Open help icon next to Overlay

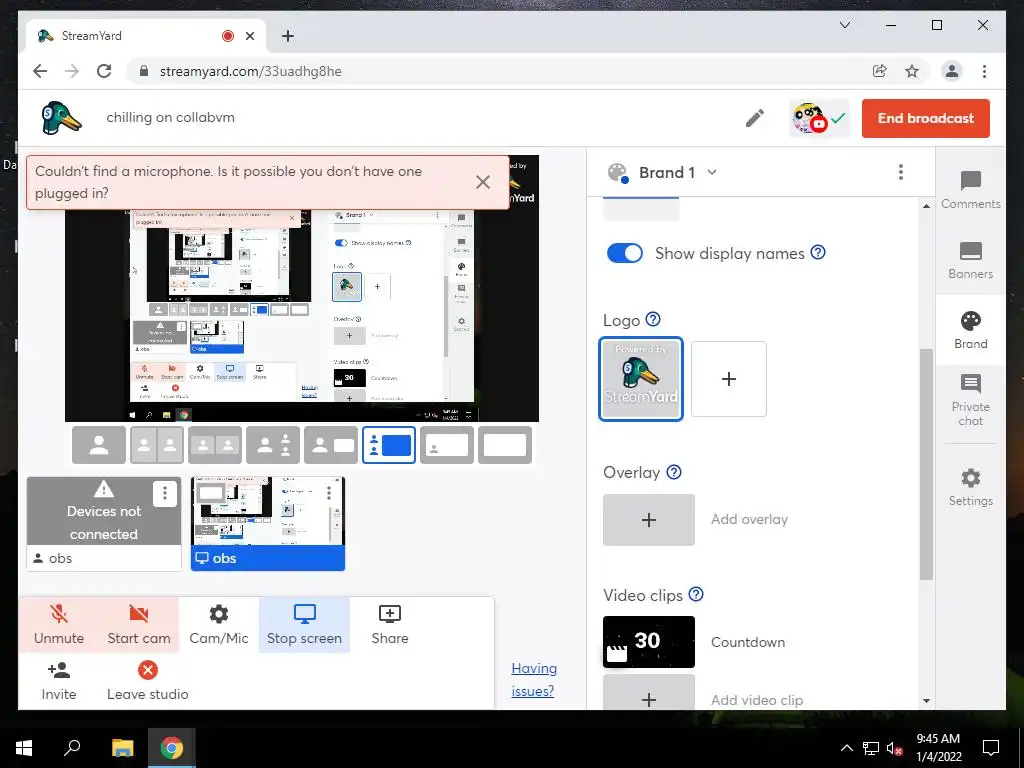click(x=673, y=472)
